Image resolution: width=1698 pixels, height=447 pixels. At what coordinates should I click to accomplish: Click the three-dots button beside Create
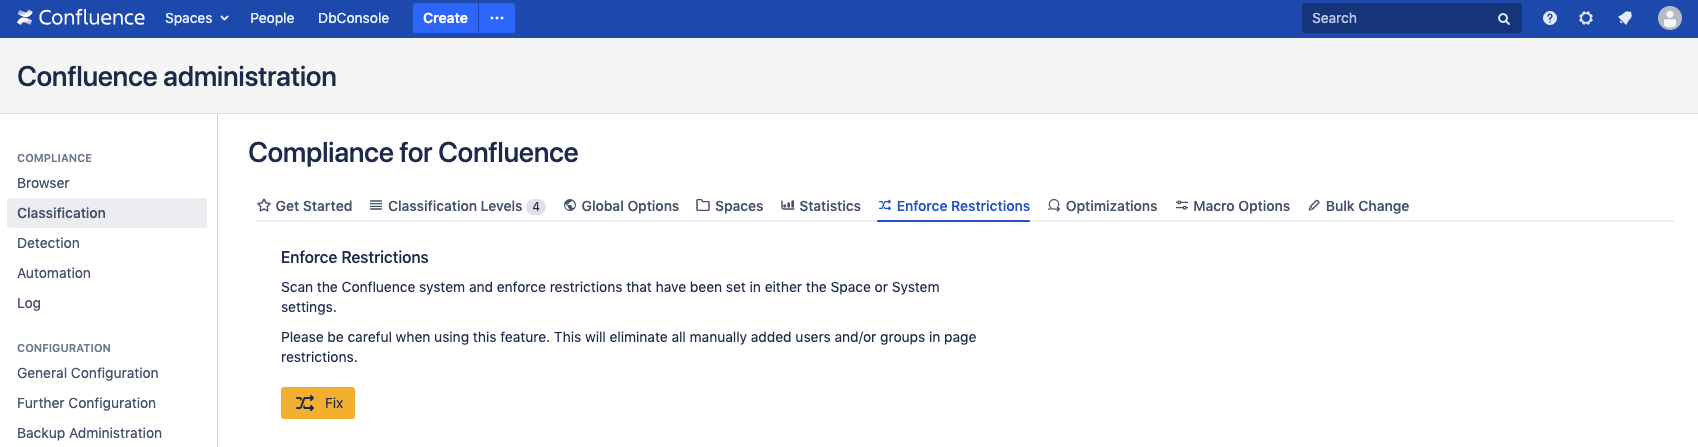(x=497, y=18)
